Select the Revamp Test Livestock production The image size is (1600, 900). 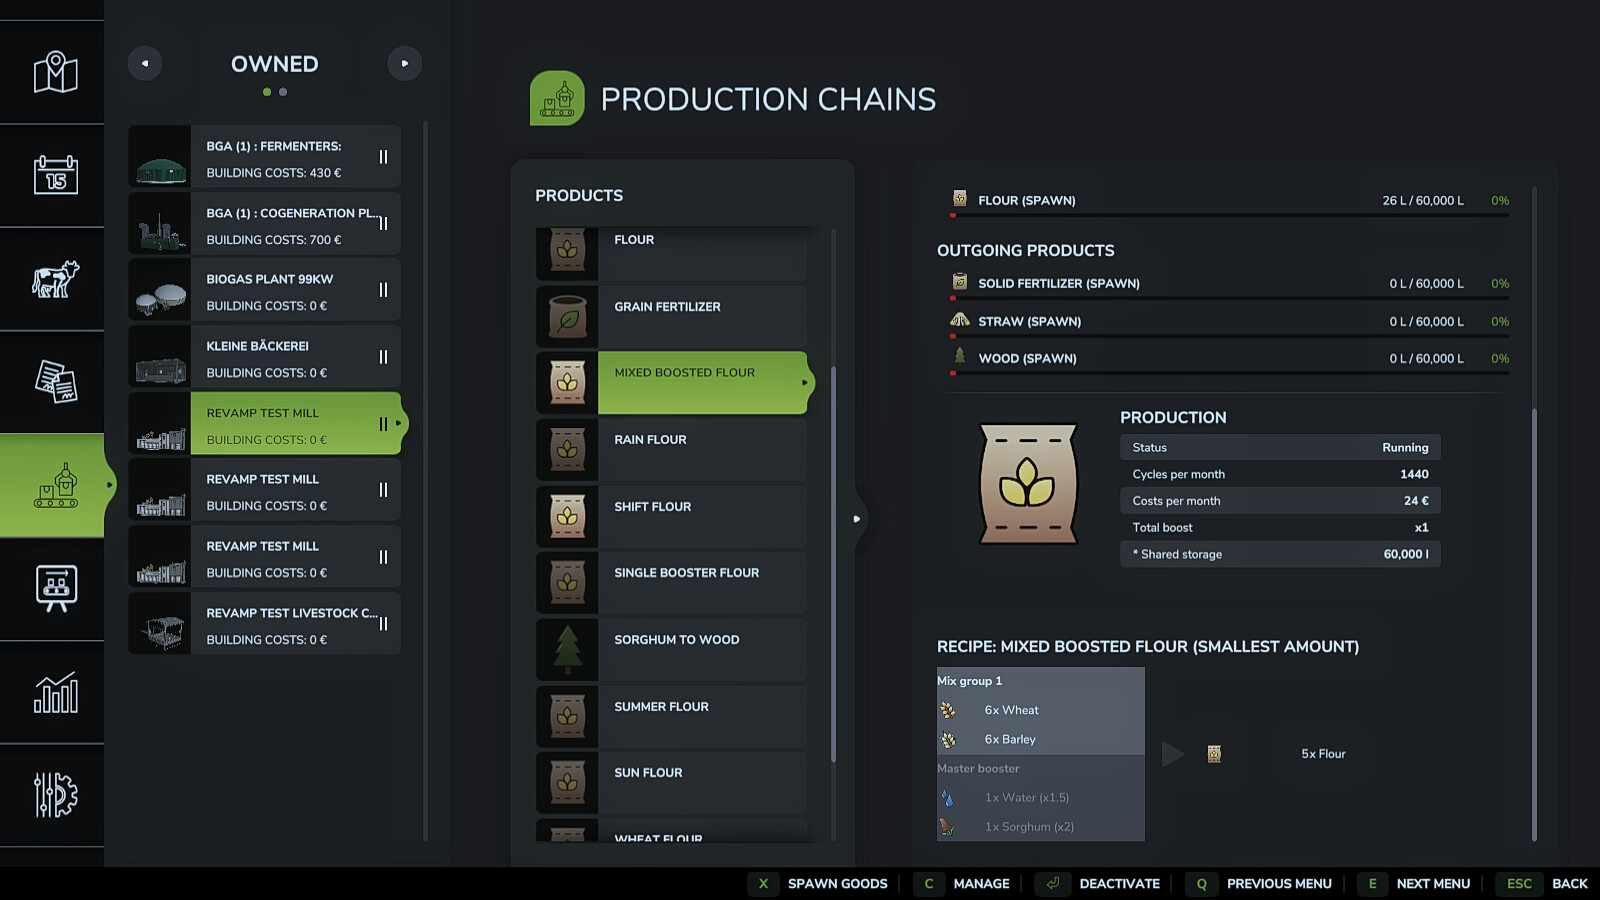[265, 624]
